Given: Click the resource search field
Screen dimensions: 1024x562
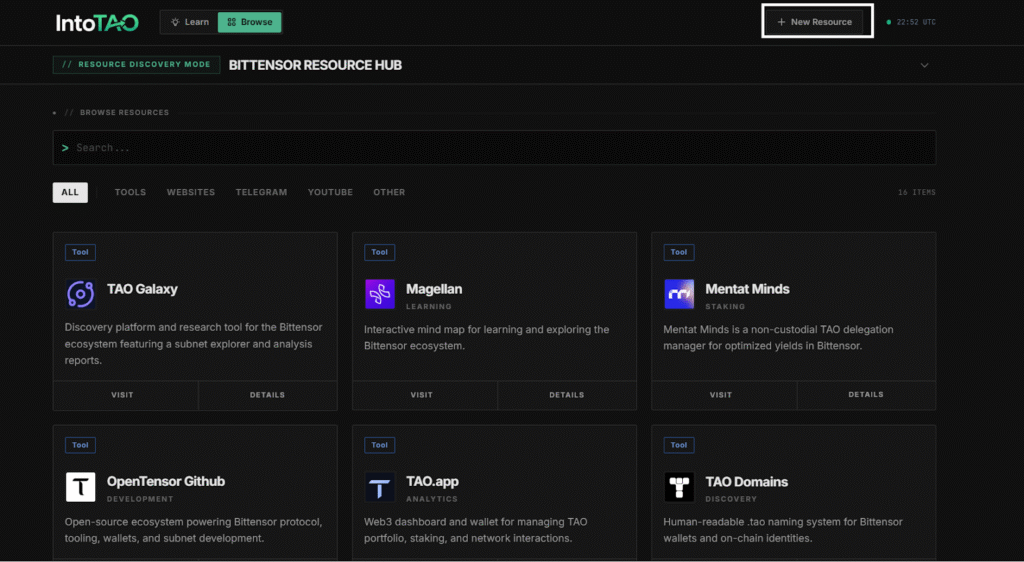Looking at the screenshot, I should (x=495, y=148).
